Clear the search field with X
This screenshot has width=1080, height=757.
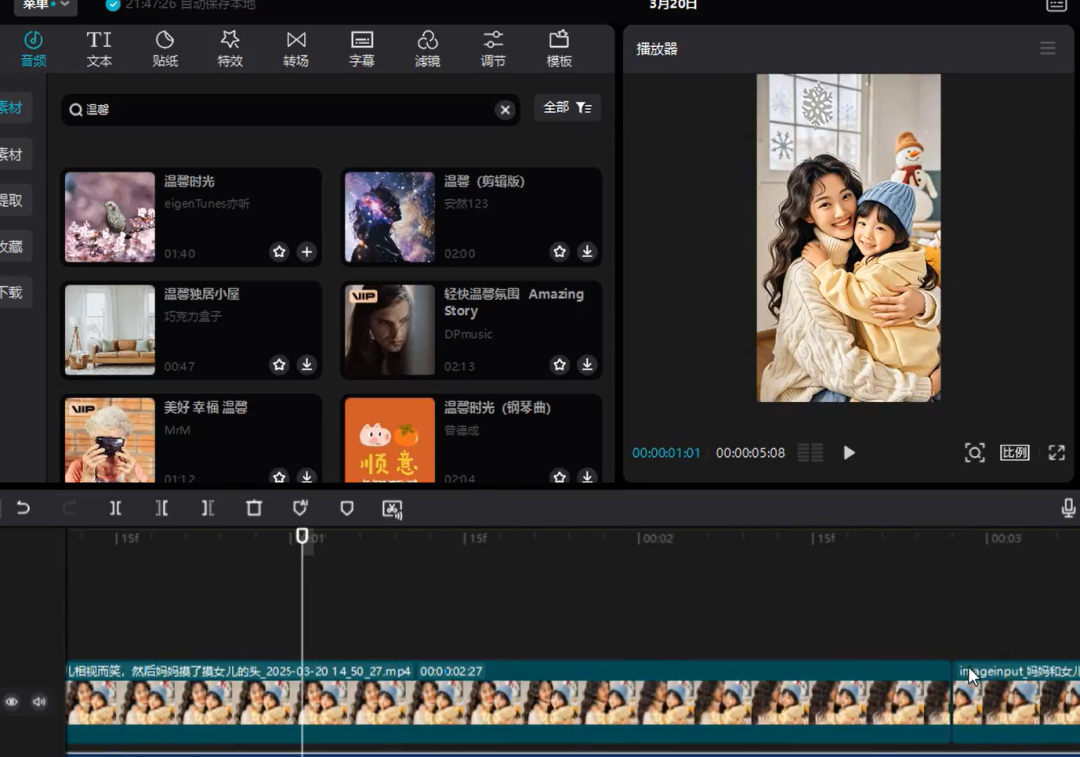505,110
